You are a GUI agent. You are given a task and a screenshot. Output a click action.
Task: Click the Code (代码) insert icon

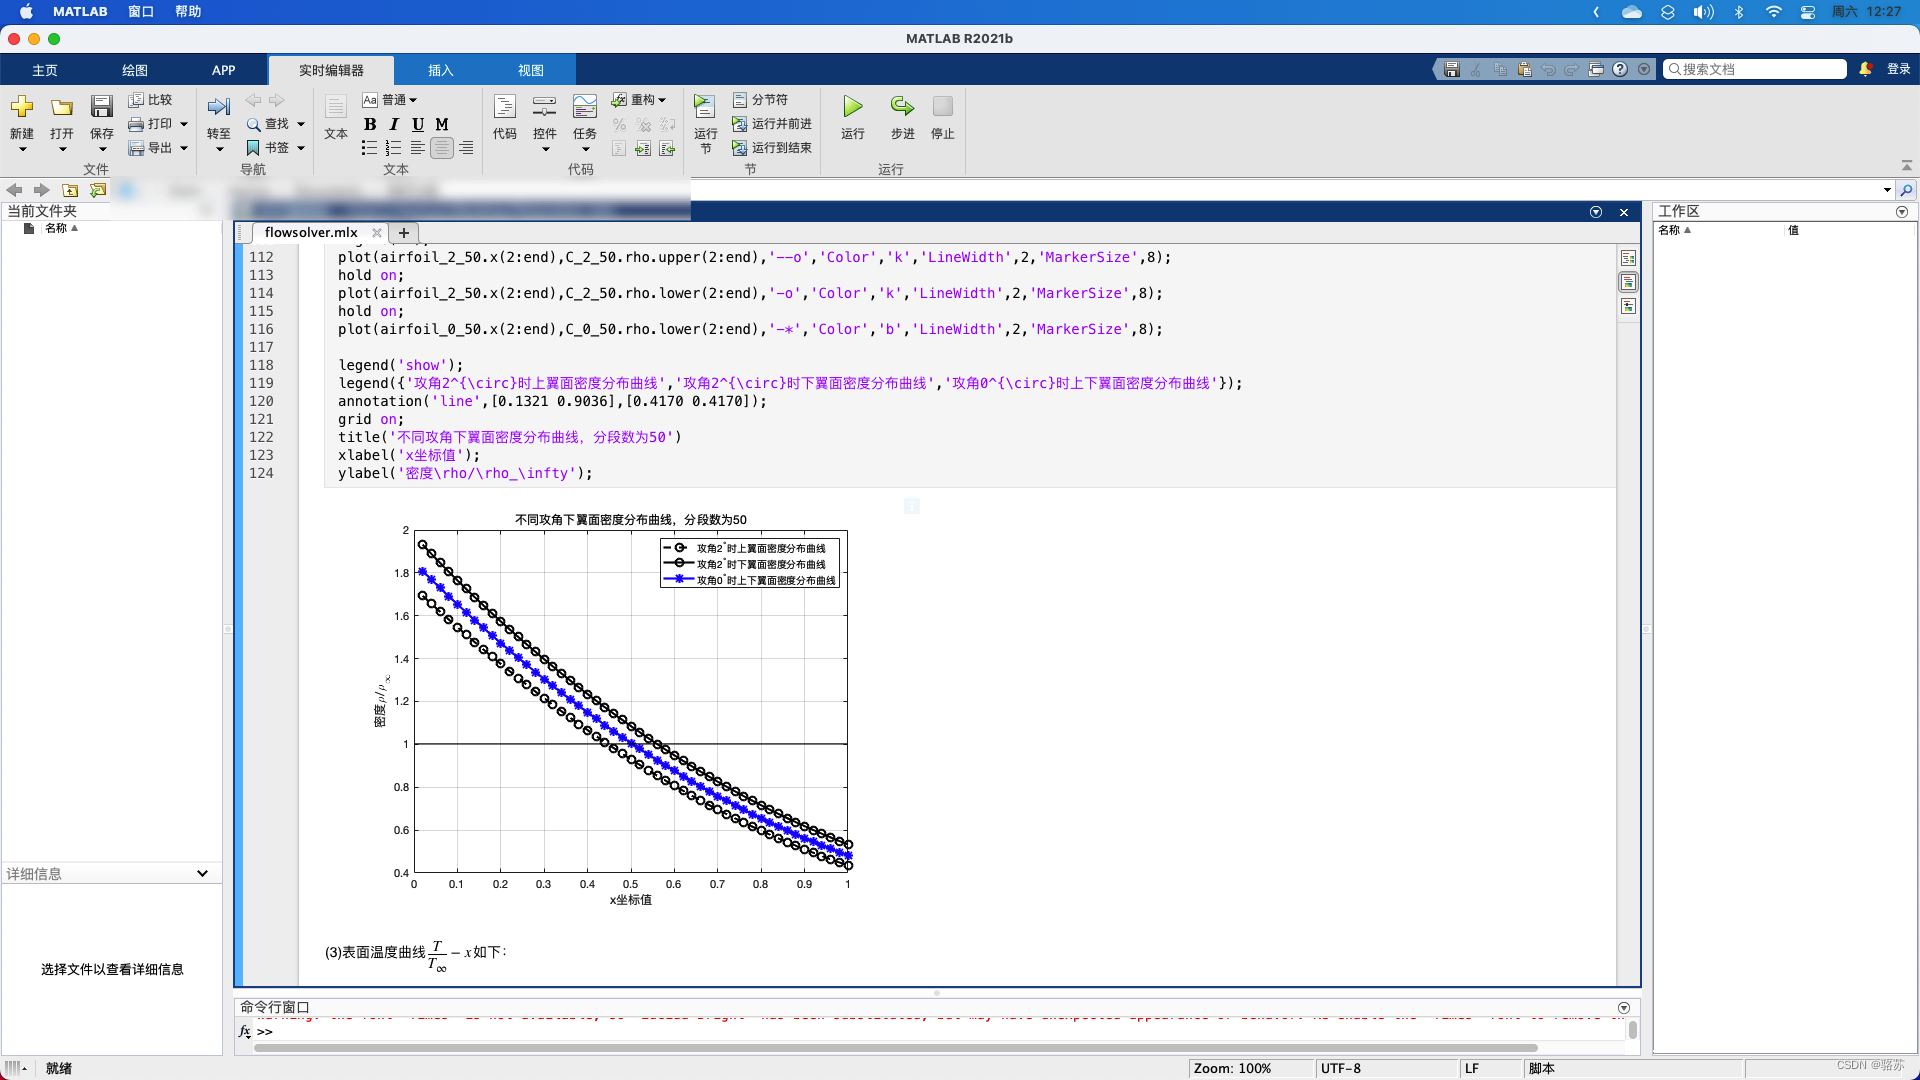504,108
